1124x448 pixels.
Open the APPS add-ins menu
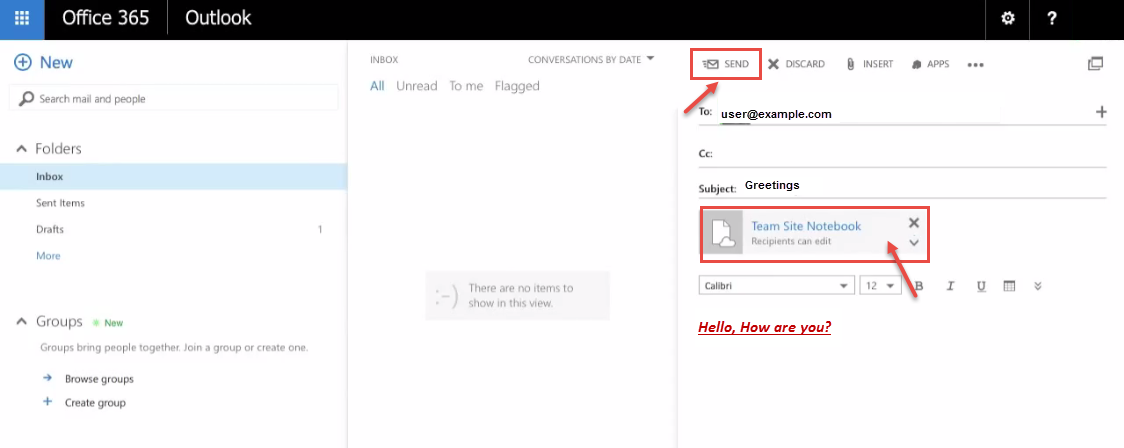(x=930, y=64)
